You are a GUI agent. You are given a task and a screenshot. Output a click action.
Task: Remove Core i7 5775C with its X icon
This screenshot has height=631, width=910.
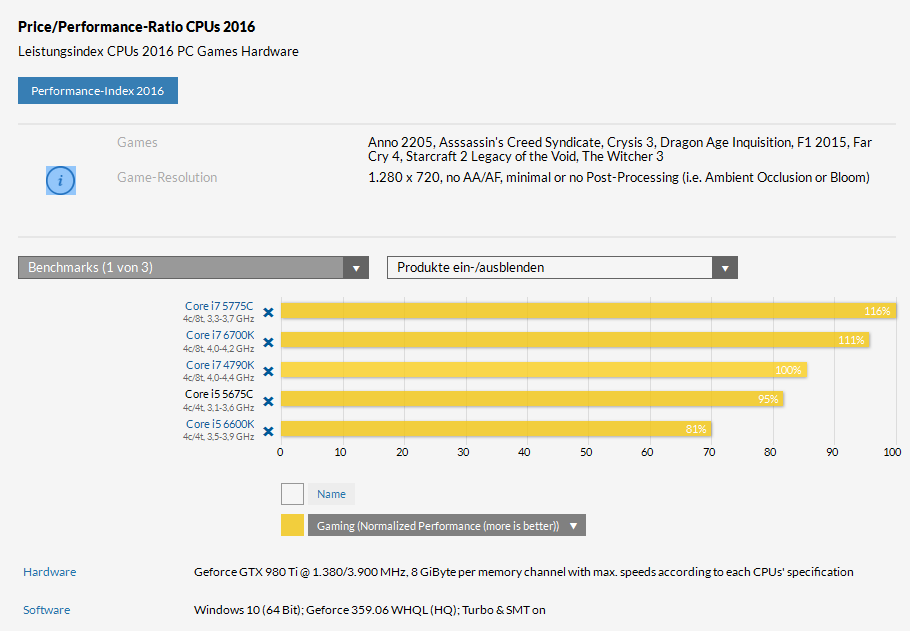pos(268,312)
